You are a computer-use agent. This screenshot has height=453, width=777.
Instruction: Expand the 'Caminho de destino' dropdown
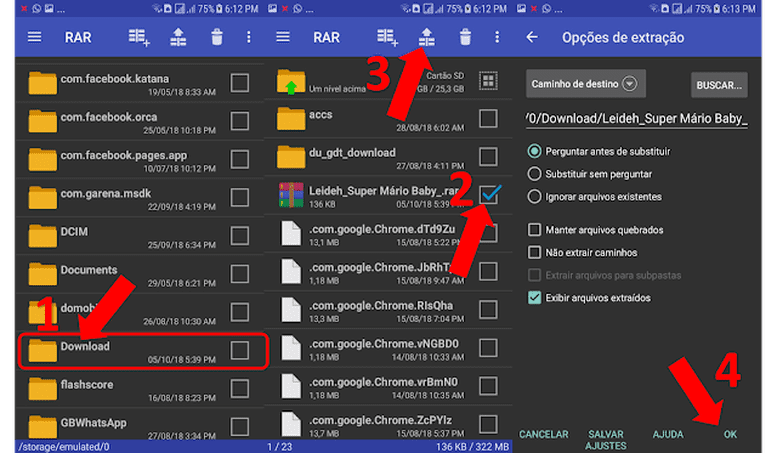[629, 83]
